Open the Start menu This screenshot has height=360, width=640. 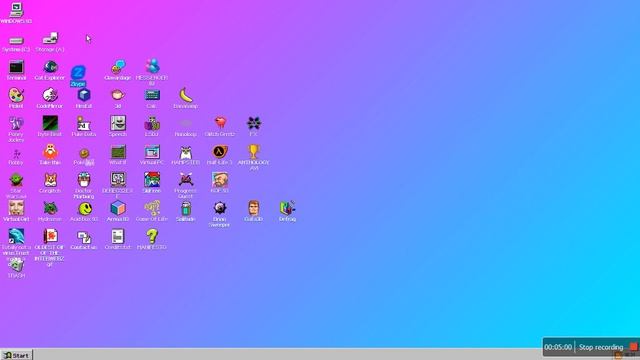17,355
